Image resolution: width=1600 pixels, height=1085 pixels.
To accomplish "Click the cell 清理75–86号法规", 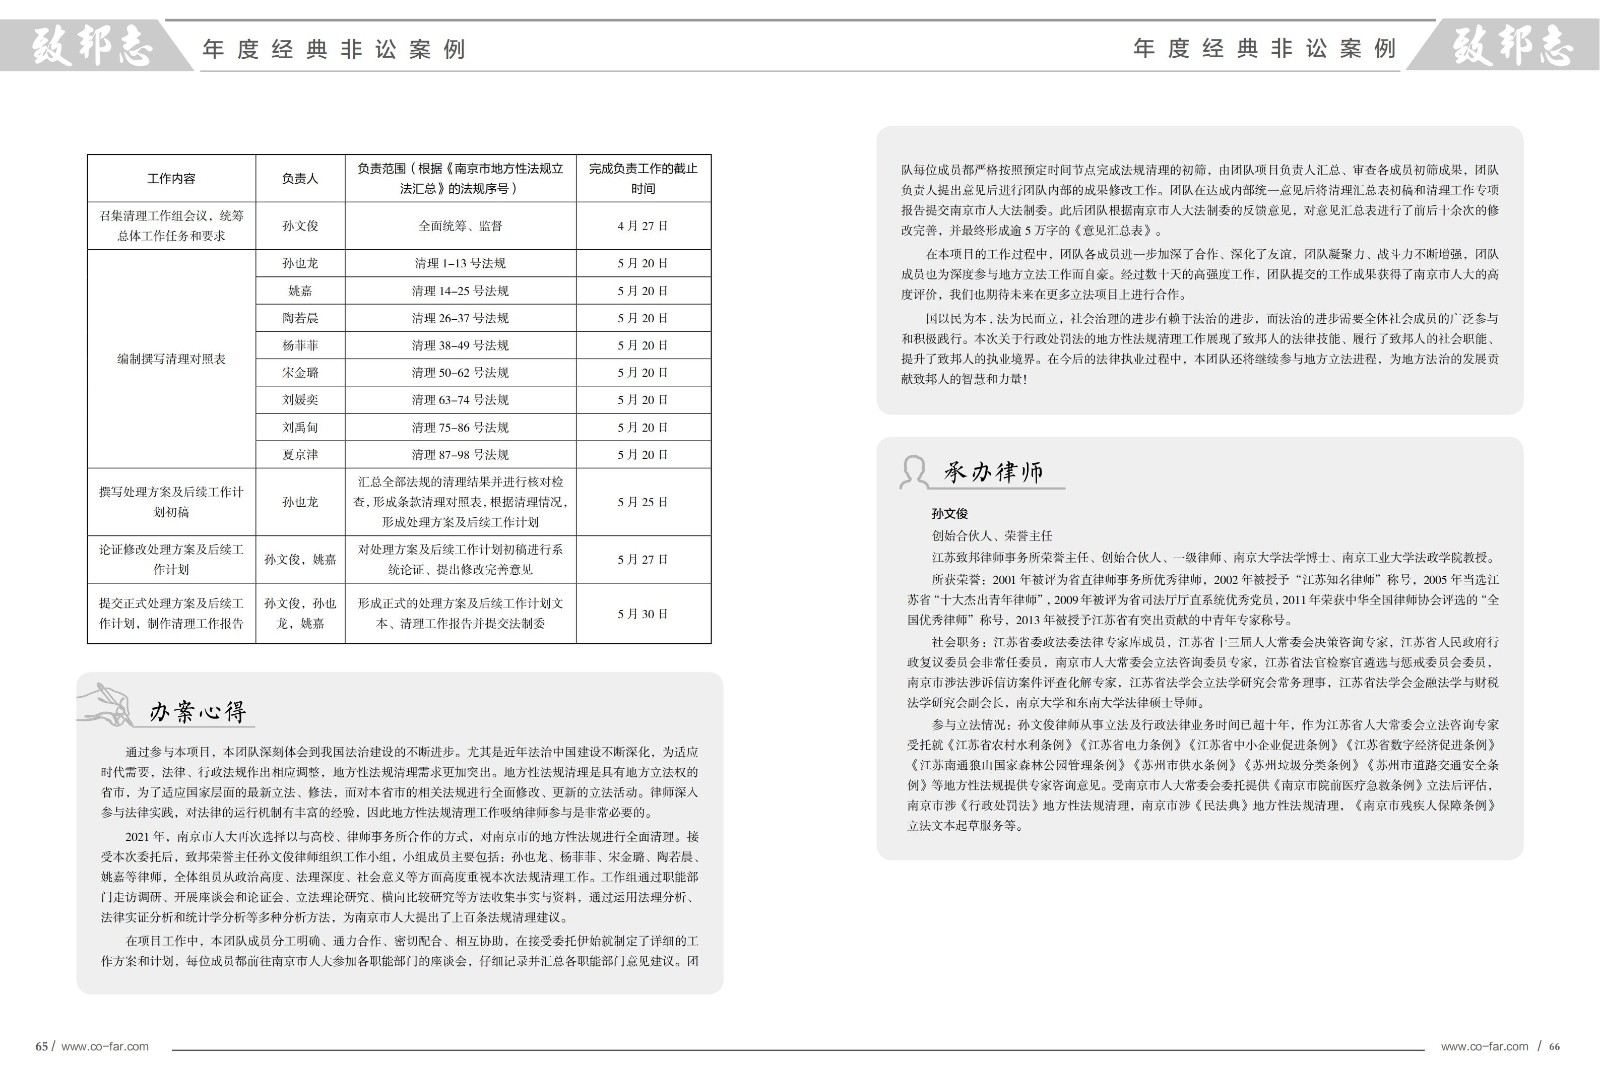I will 460,428.
